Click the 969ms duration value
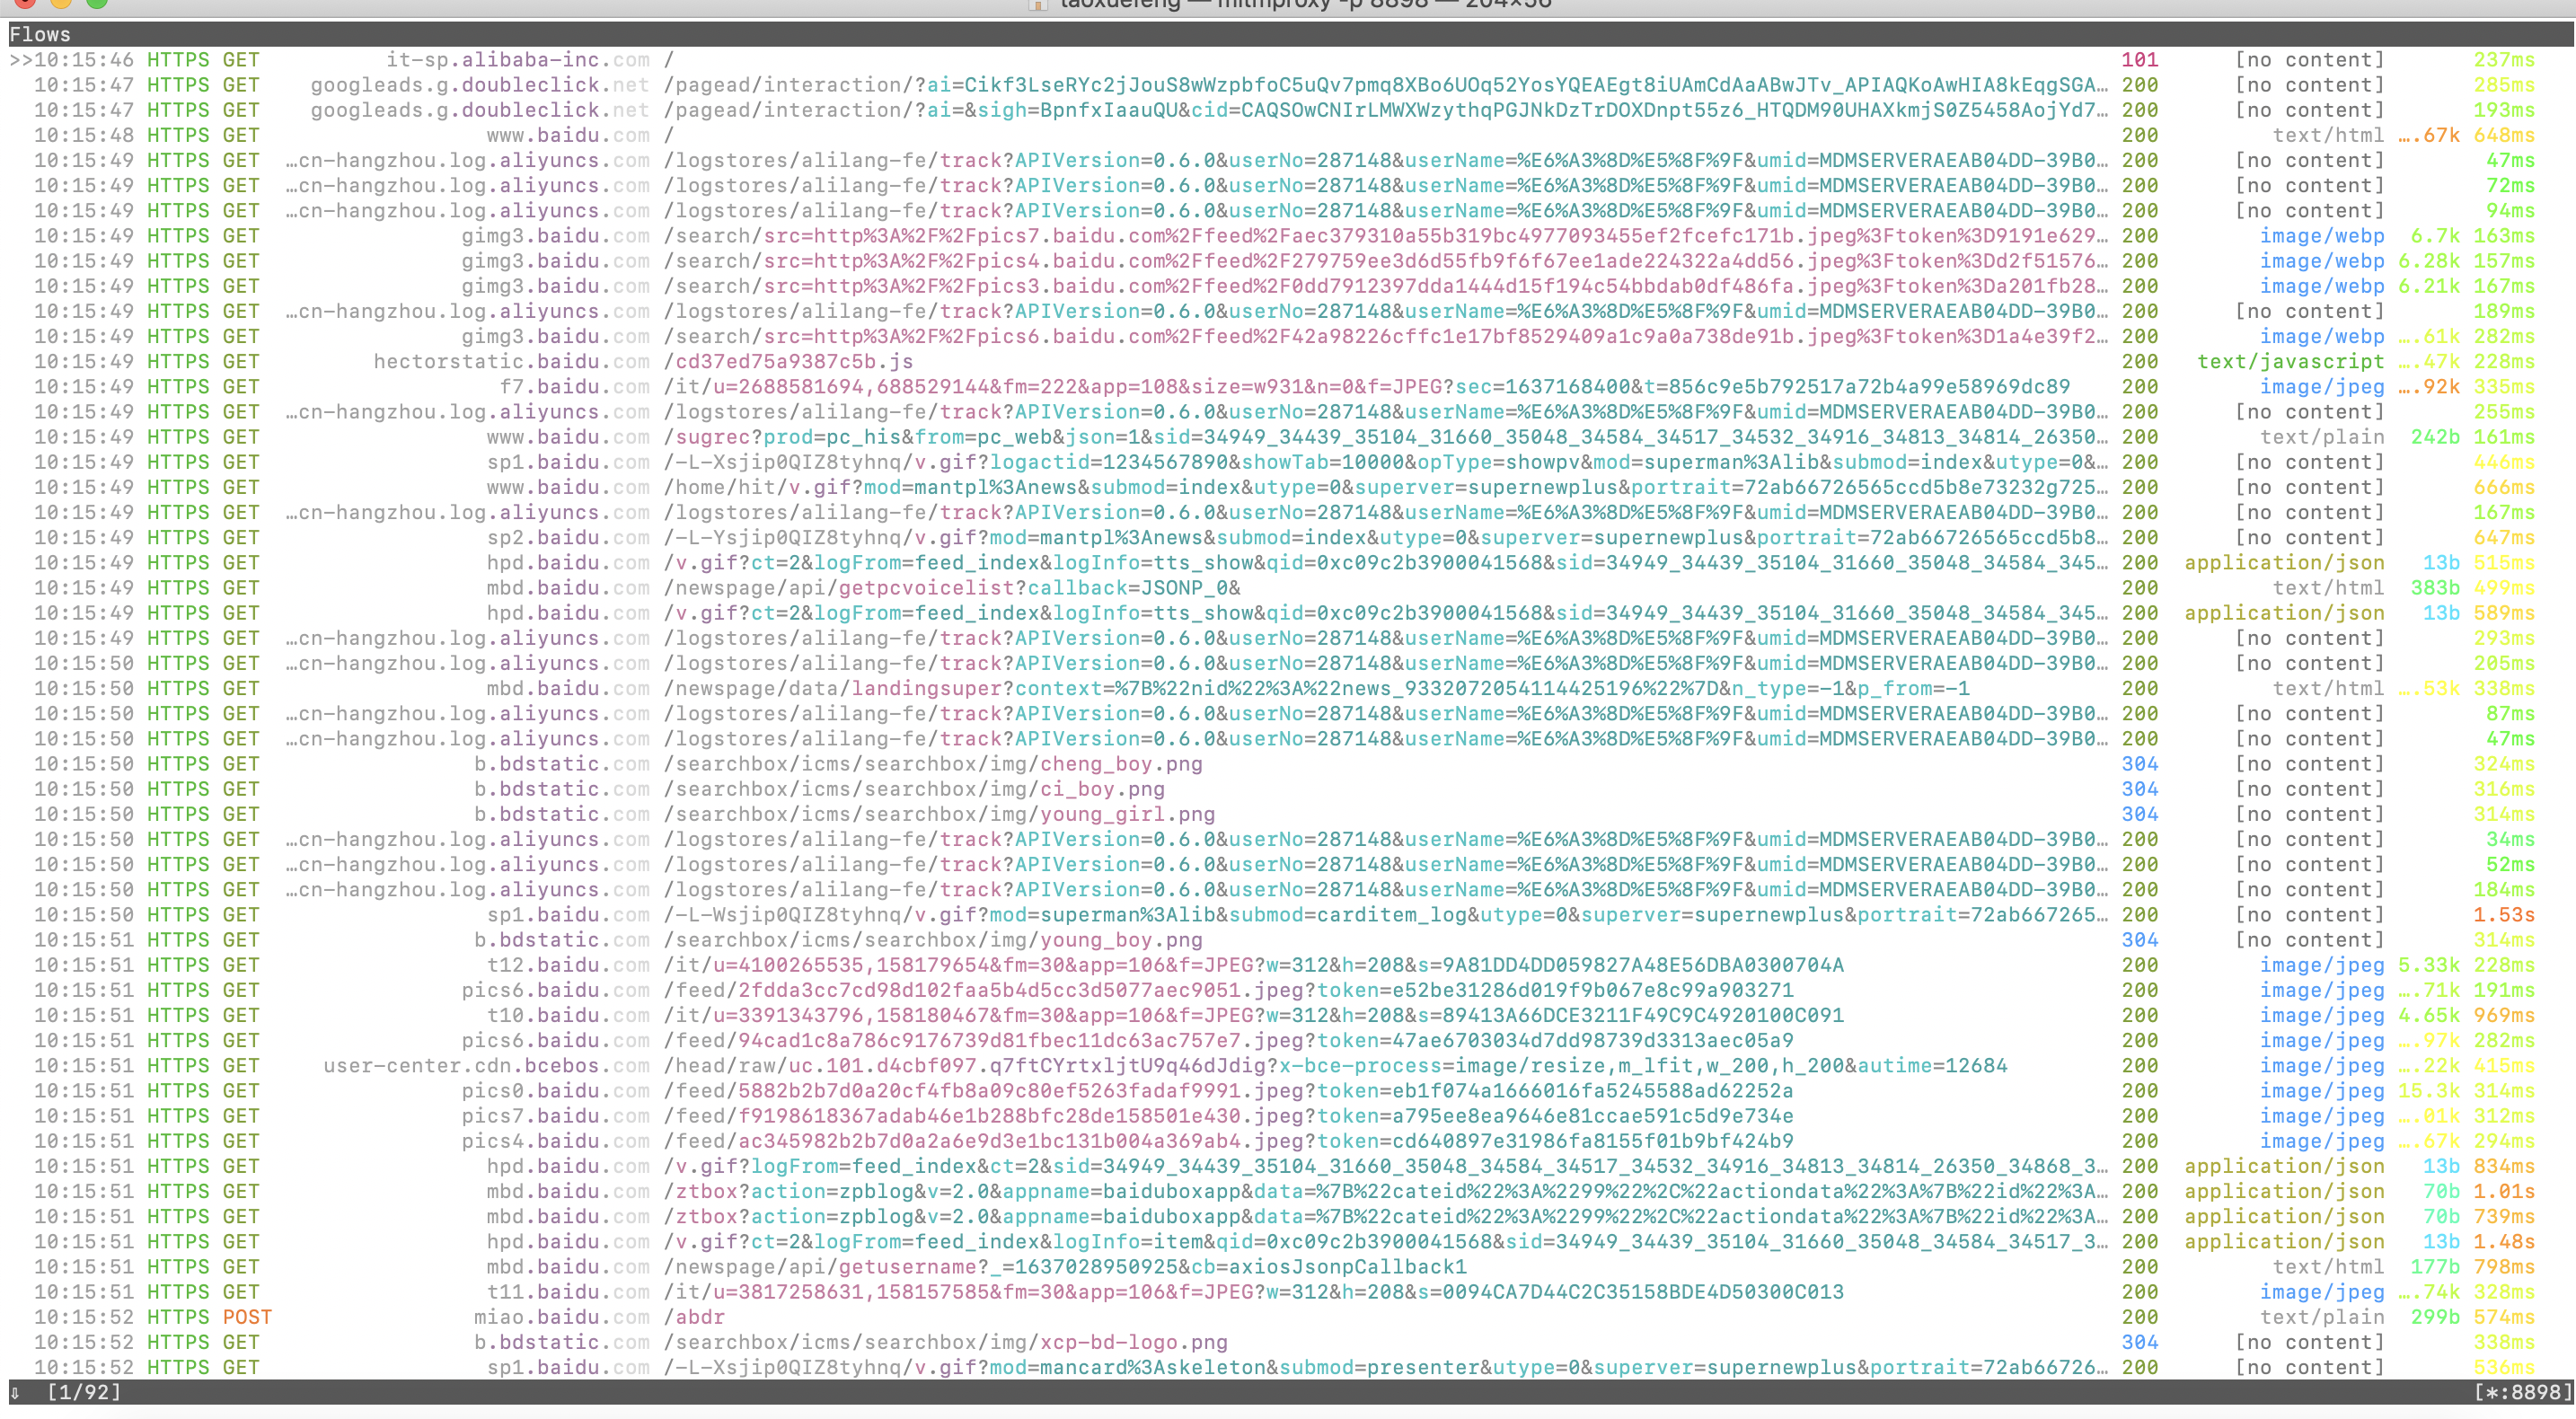The image size is (2576, 1419). coord(2504,1015)
